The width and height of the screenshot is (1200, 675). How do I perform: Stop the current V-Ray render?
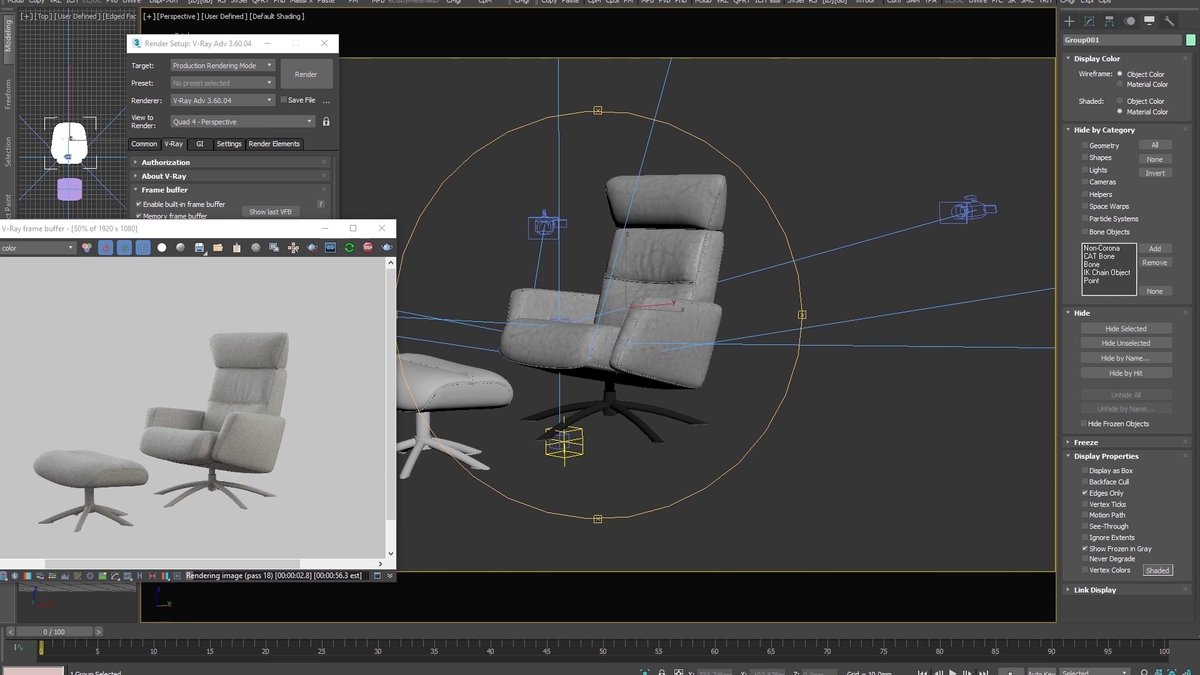click(x=365, y=247)
